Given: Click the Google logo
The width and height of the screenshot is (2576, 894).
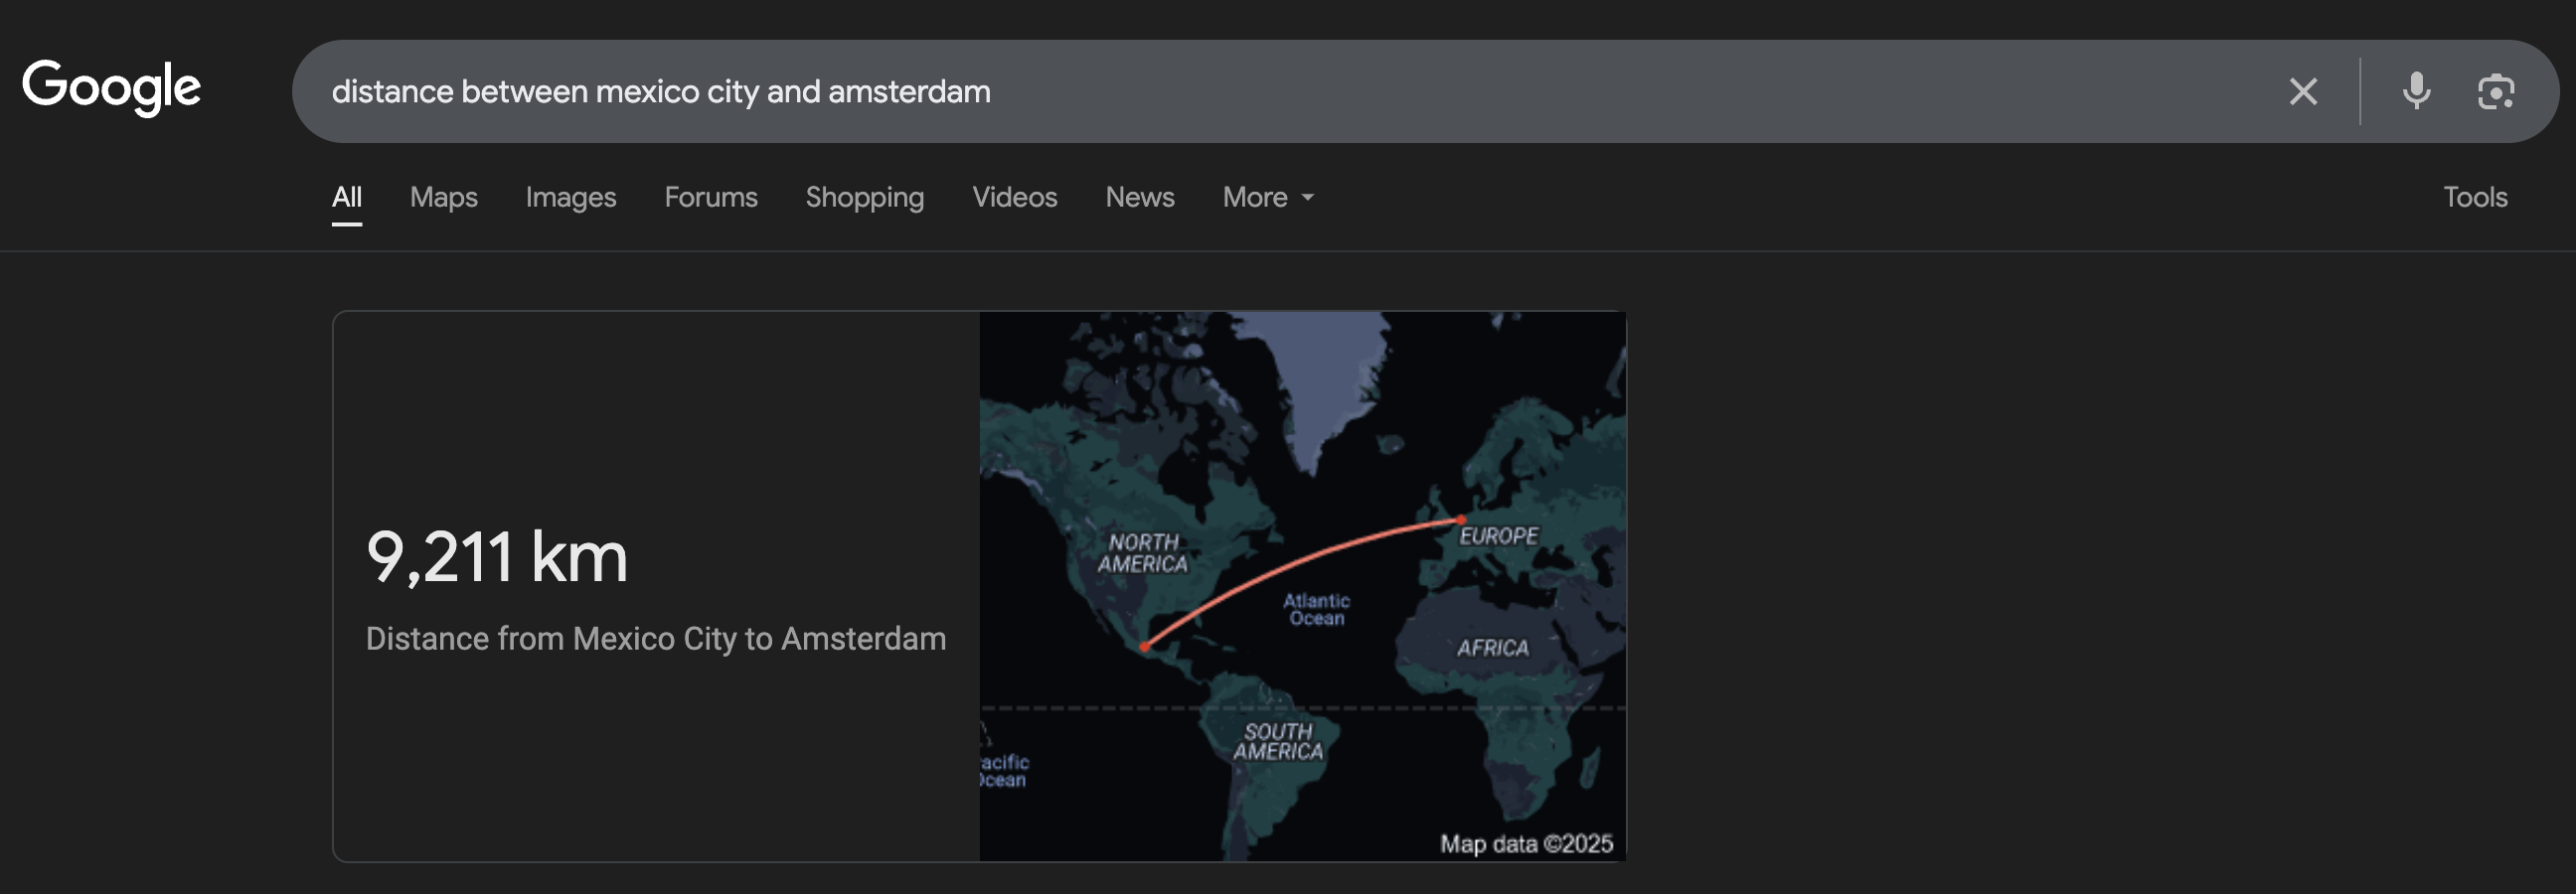Looking at the screenshot, I should point(111,87).
